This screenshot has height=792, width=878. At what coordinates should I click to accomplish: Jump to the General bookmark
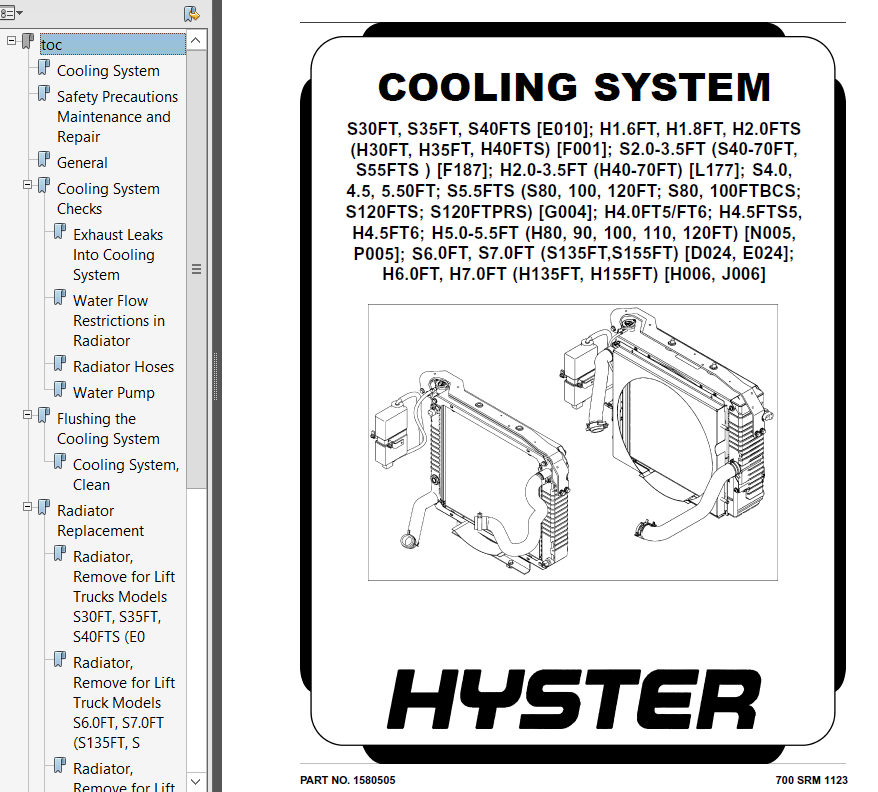coord(82,162)
